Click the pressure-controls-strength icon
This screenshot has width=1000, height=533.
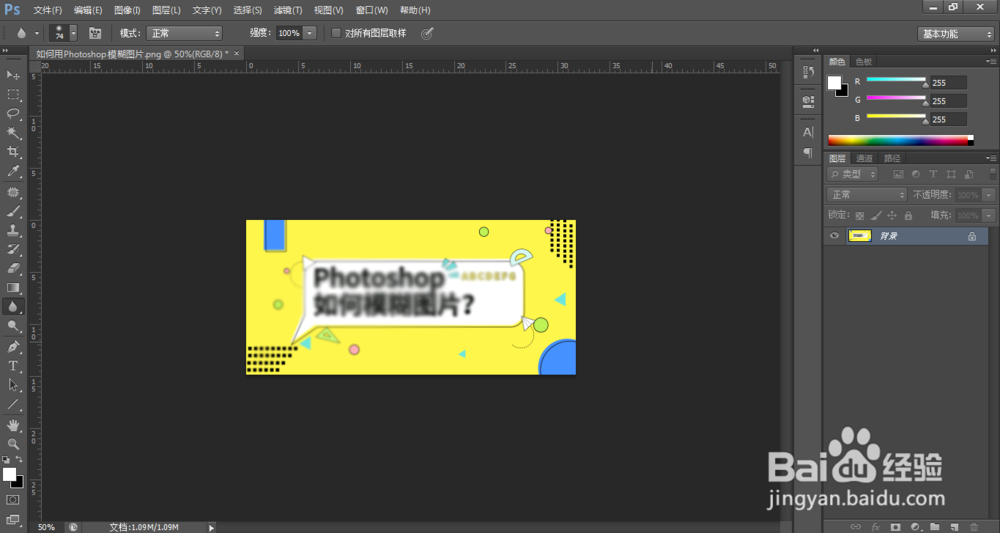coord(427,33)
